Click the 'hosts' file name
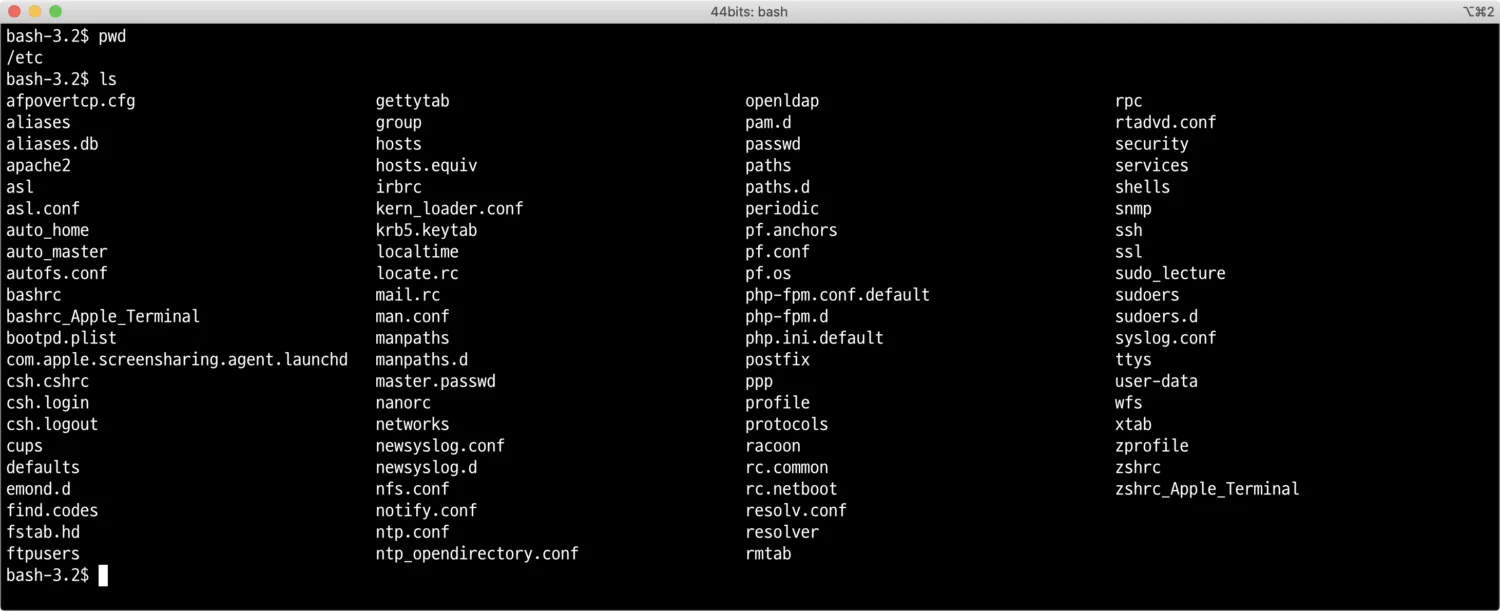The width and height of the screenshot is (1500, 611). pyautogui.click(x=398, y=144)
